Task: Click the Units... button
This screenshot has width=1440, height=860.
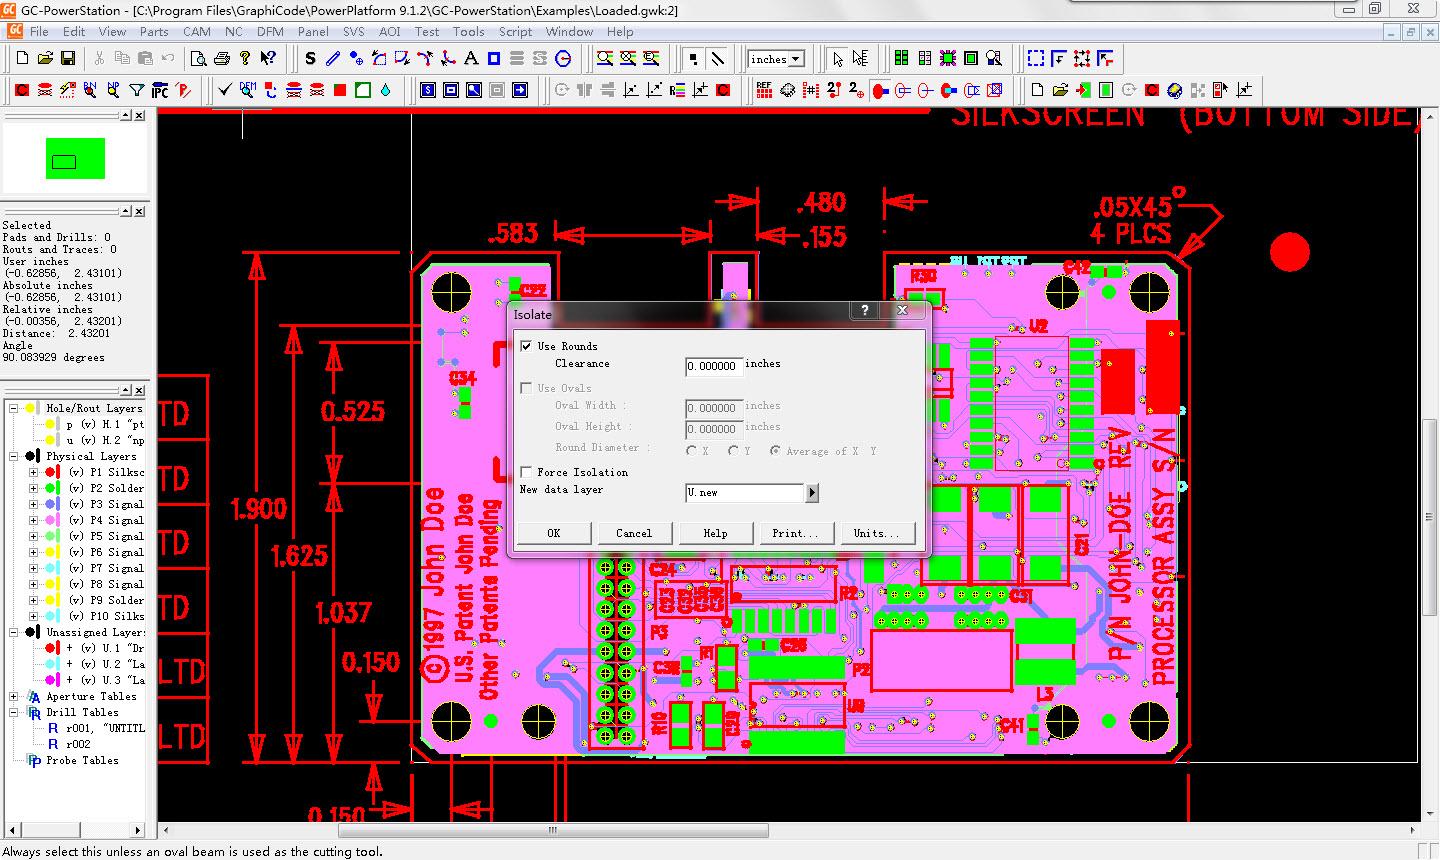Action: coord(876,533)
